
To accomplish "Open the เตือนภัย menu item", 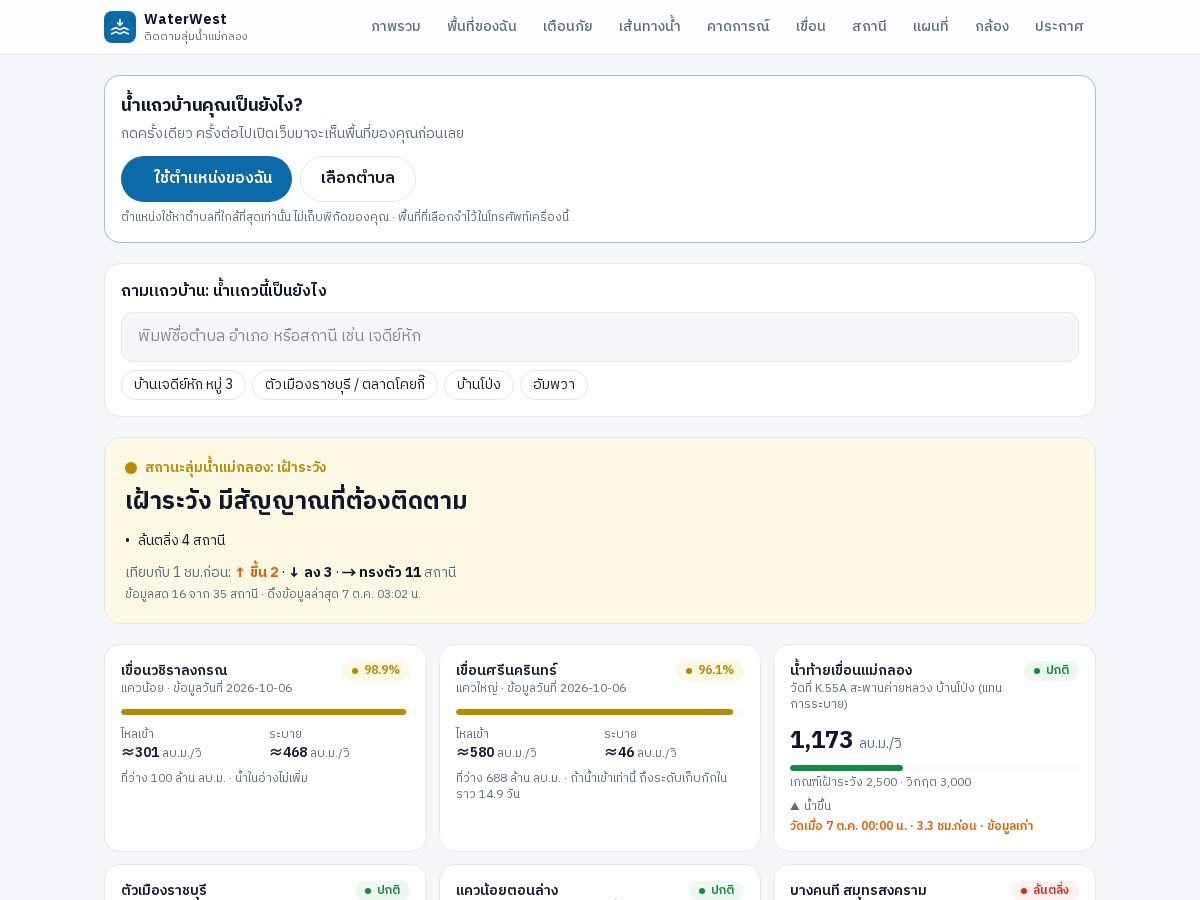I will pos(568,27).
